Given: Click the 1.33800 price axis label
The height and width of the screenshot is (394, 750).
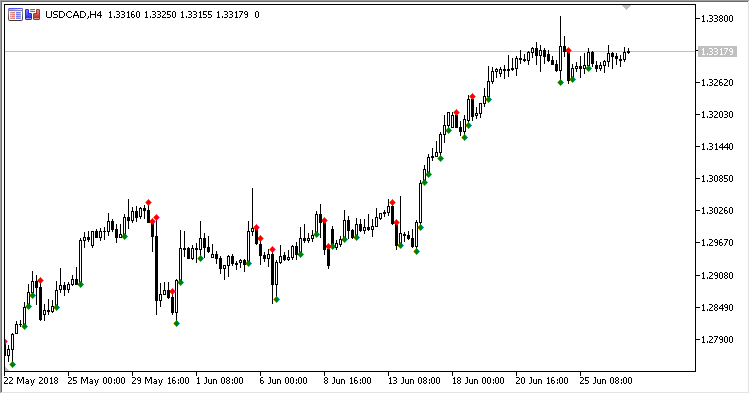Looking at the screenshot, I should (717, 19).
